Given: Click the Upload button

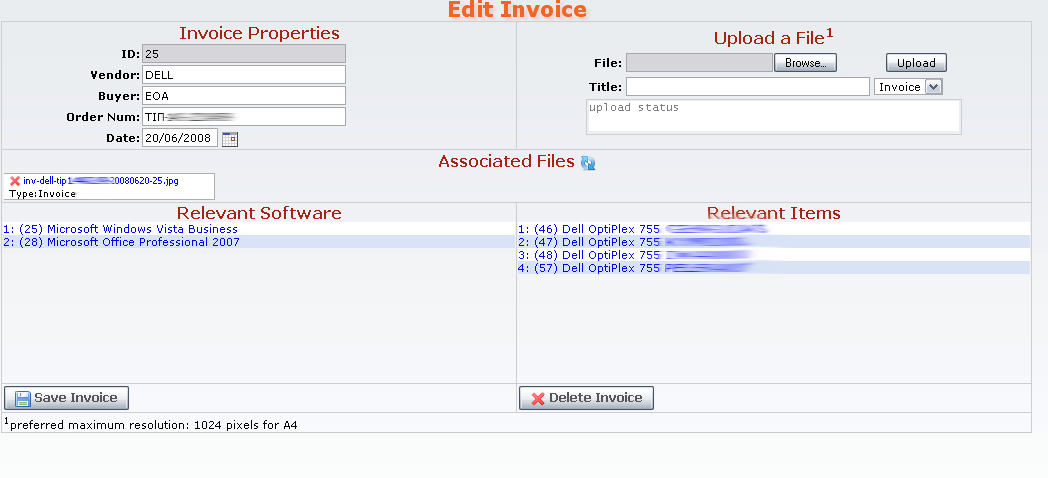Looking at the screenshot, I should click(916, 63).
